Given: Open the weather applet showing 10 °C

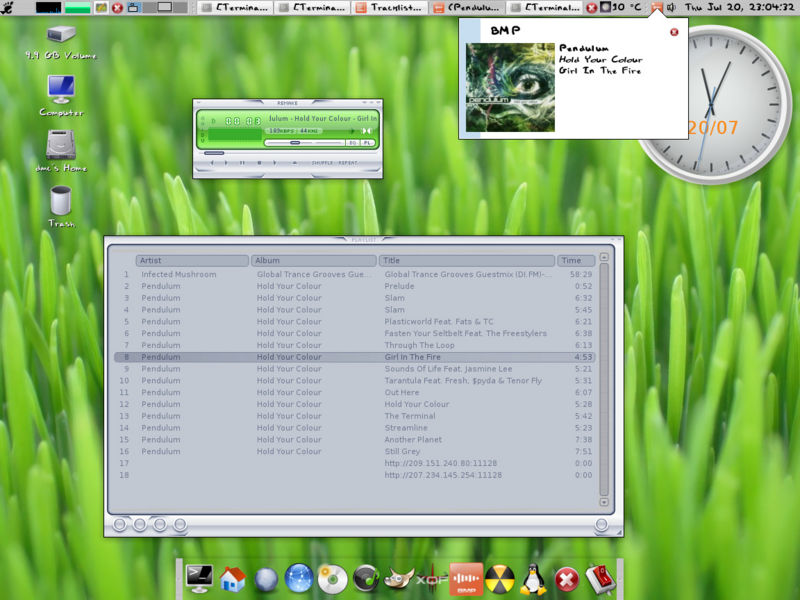Looking at the screenshot, I should (621, 8).
